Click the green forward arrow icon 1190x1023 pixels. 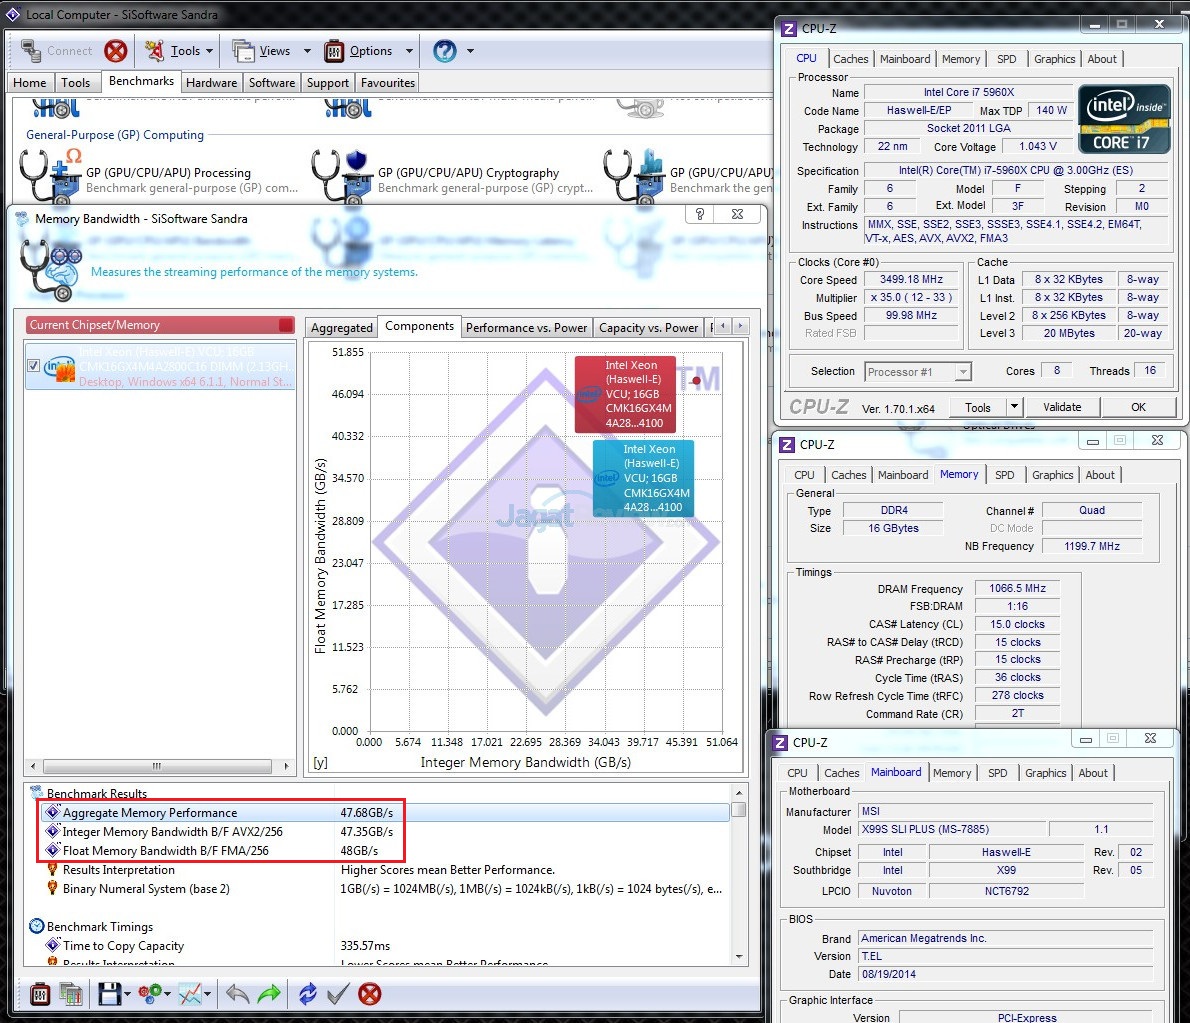click(x=269, y=994)
